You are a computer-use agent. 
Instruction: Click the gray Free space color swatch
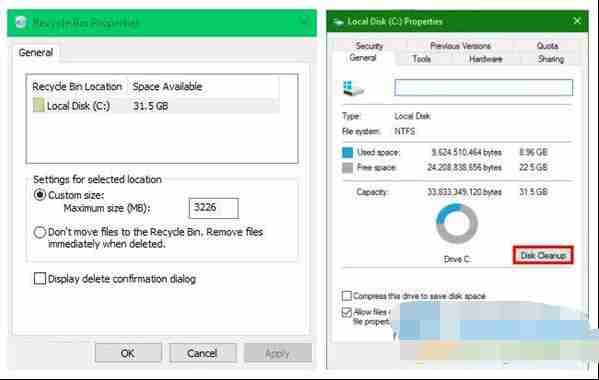(x=348, y=168)
